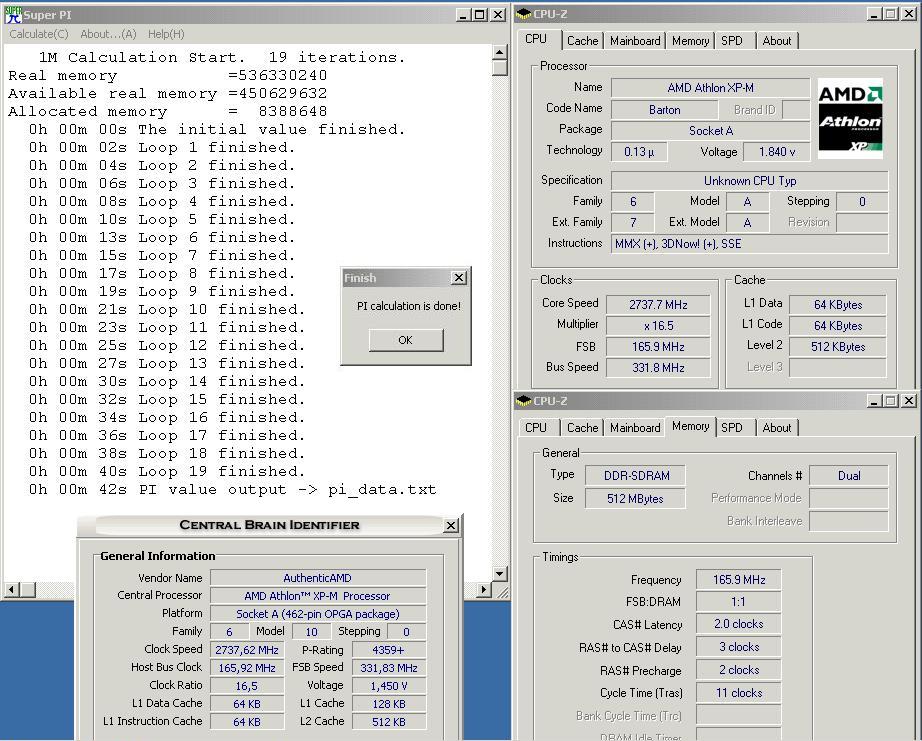
Task: Click the Multiplier value 'x 16.5'
Action: click(658, 326)
